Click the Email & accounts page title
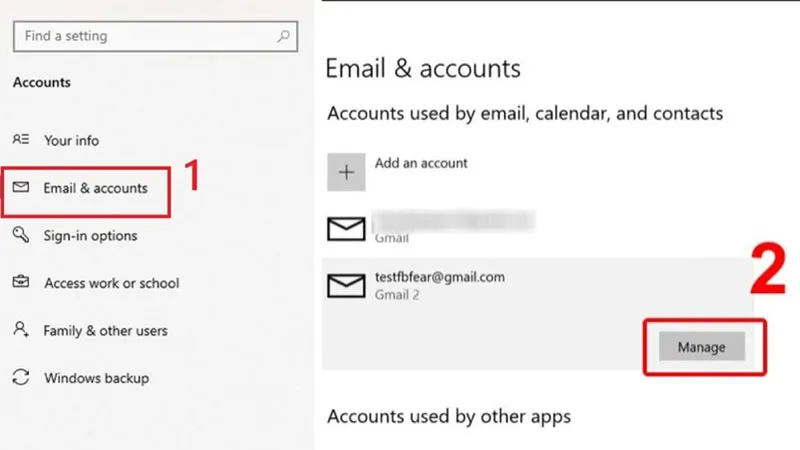The image size is (800, 450). [423, 68]
